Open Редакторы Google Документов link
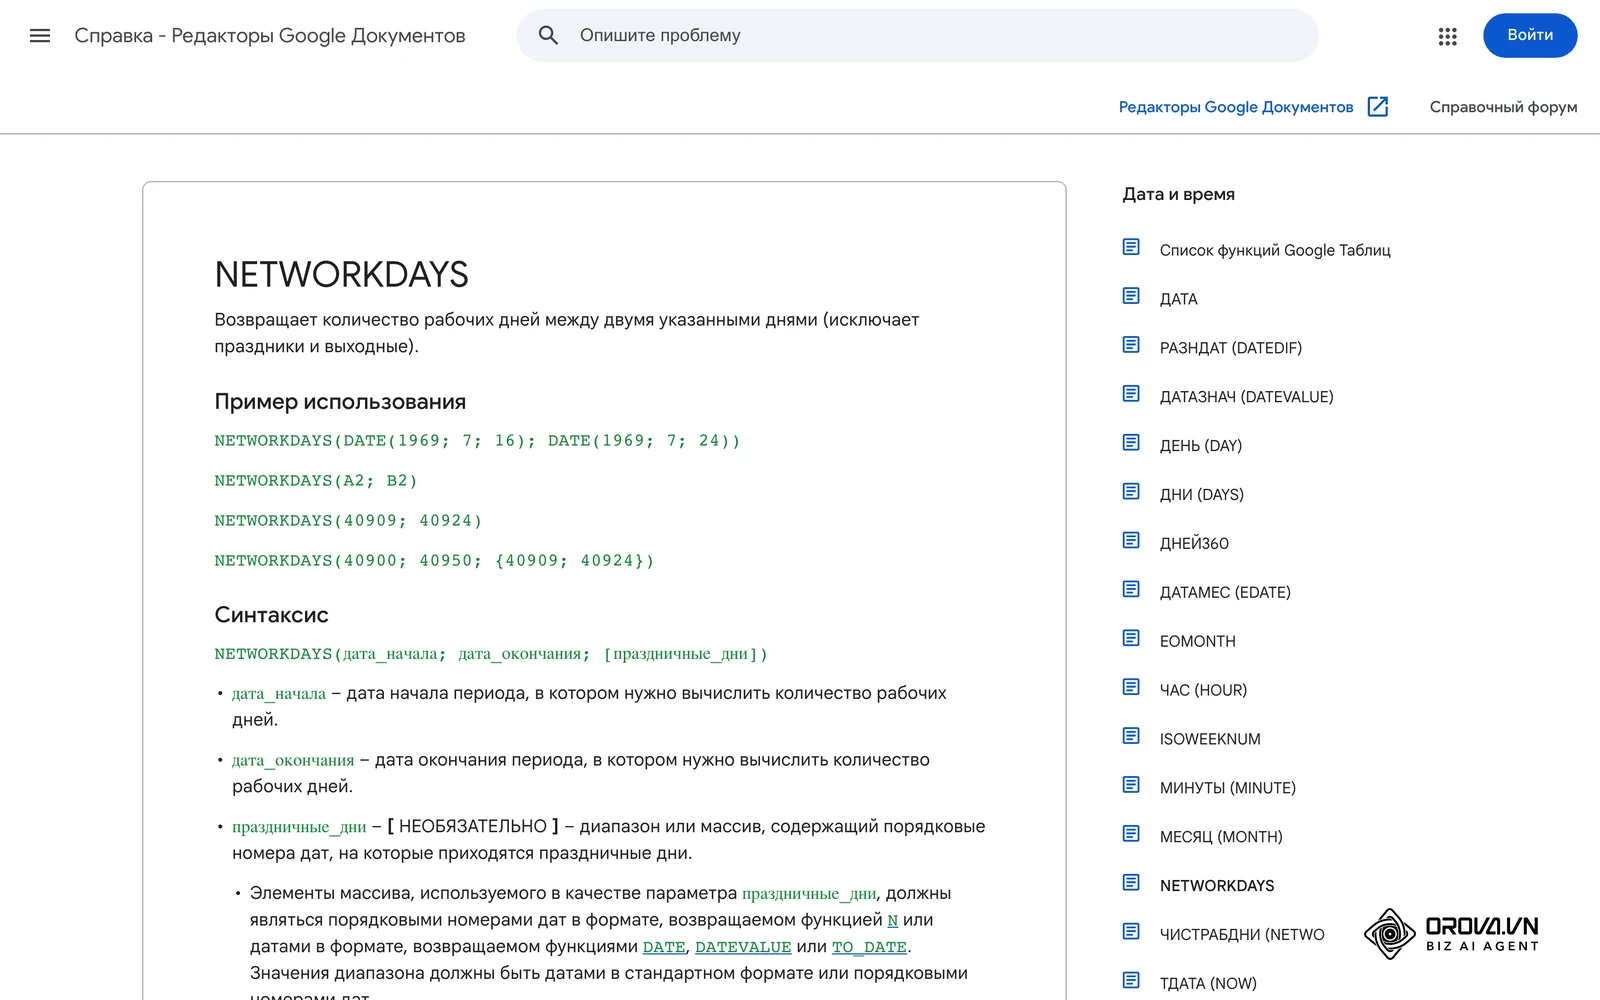 [1235, 107]
